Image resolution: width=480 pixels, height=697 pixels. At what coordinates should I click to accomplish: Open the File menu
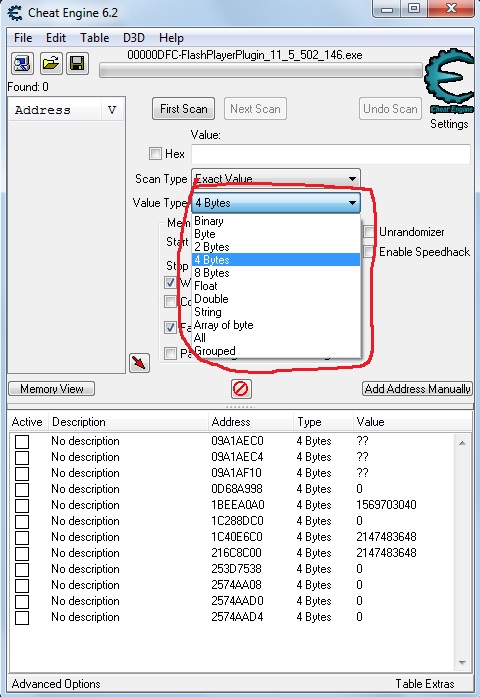[x=23, y=38]
